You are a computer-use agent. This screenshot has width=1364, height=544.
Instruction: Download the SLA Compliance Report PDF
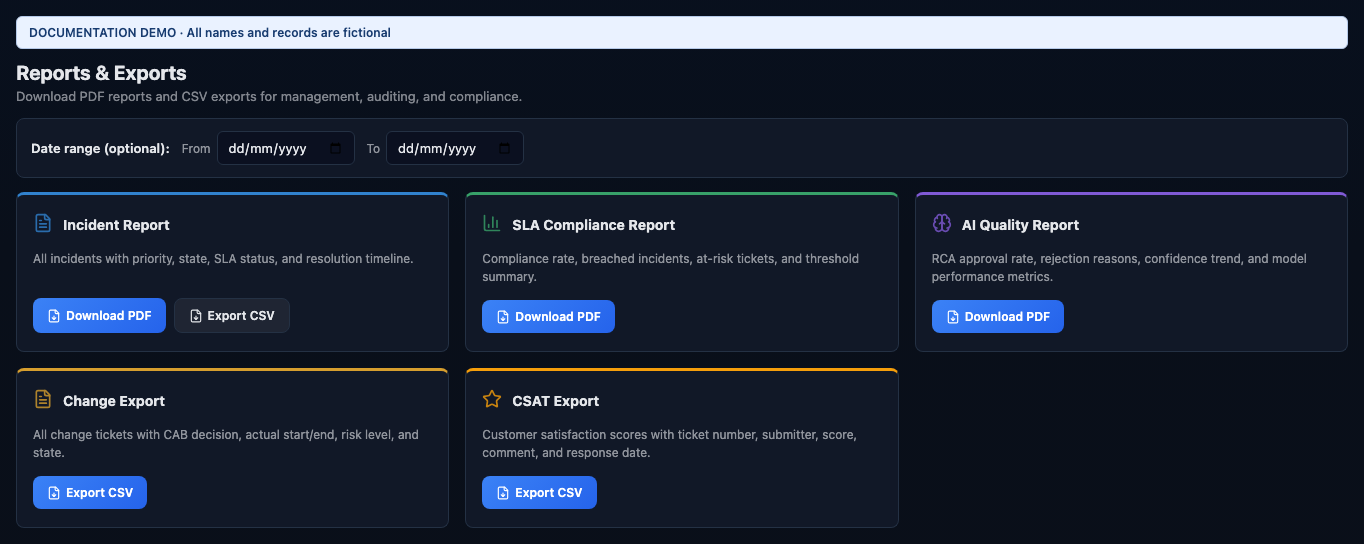[x=548, y=316]
